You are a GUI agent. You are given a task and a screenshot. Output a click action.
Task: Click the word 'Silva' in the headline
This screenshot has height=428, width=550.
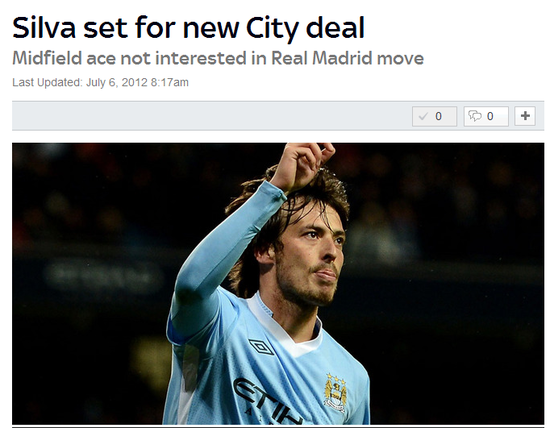44,28
